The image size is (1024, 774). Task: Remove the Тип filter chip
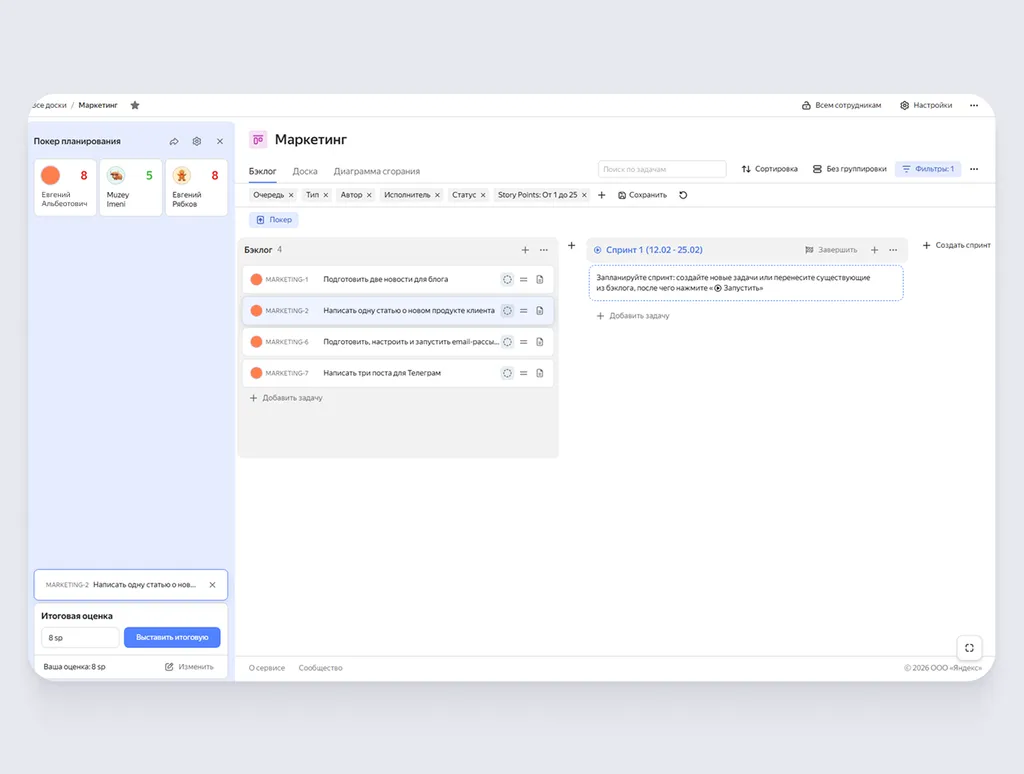[326, 195]
